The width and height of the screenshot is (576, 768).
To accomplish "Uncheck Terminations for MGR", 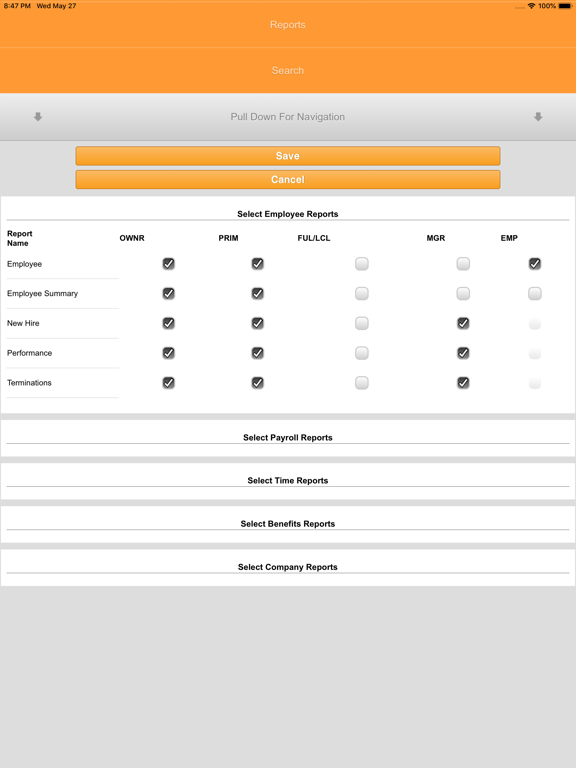I will 463,383.
